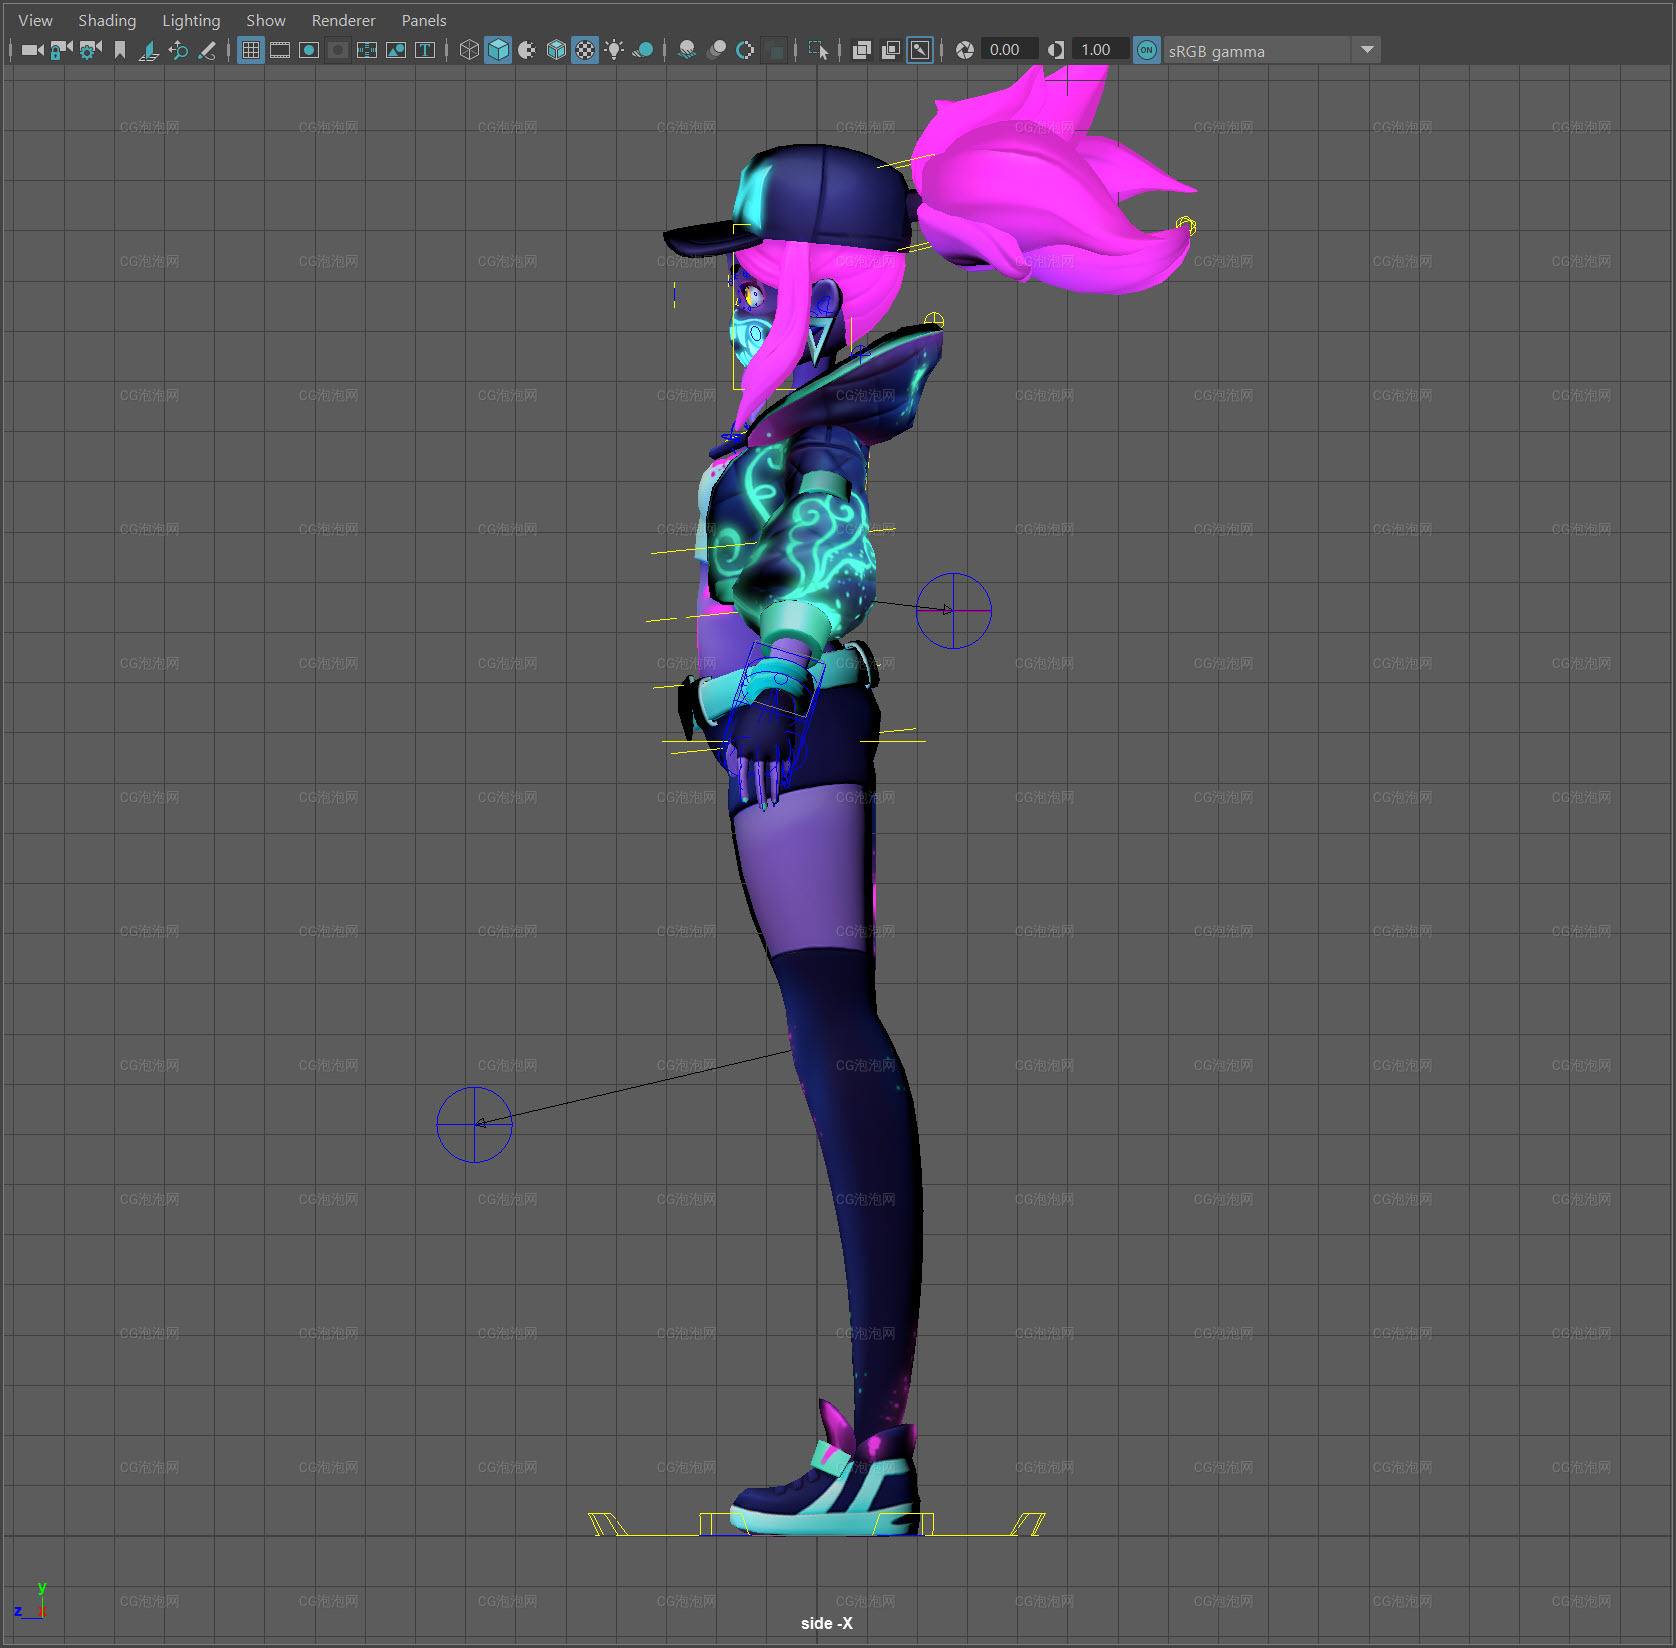Toggle the Textured checker display icon
Viewport: 1676px width, 1648px height.
pyautogui.click(x=585, y=50)
